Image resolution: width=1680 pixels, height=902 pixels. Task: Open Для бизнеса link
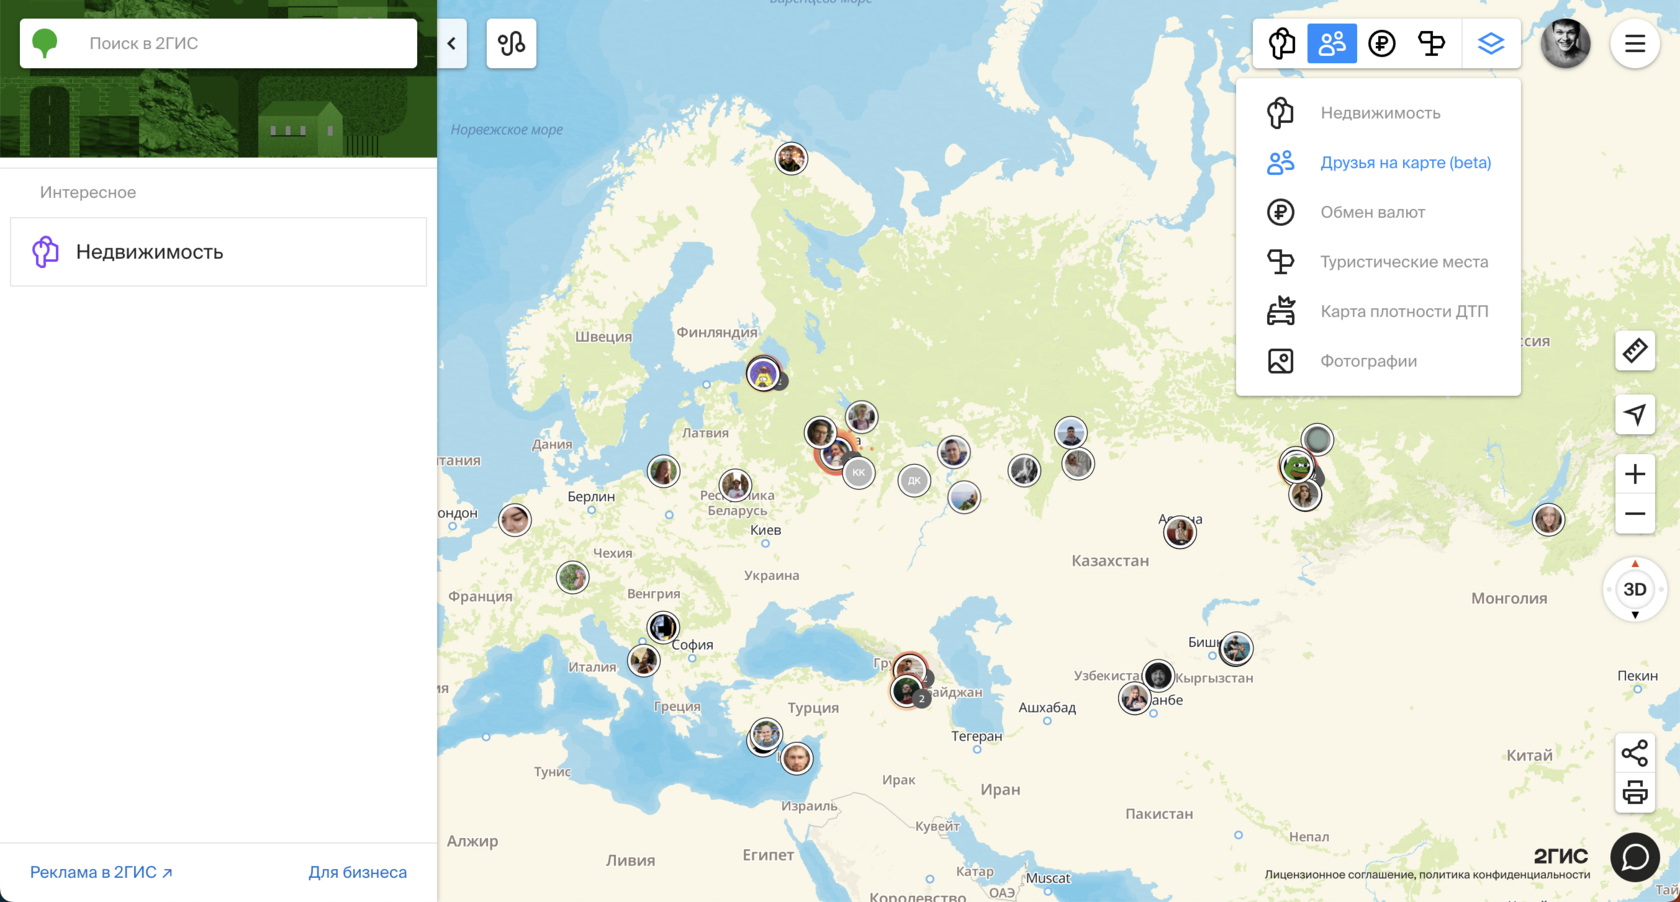[357, 872]
